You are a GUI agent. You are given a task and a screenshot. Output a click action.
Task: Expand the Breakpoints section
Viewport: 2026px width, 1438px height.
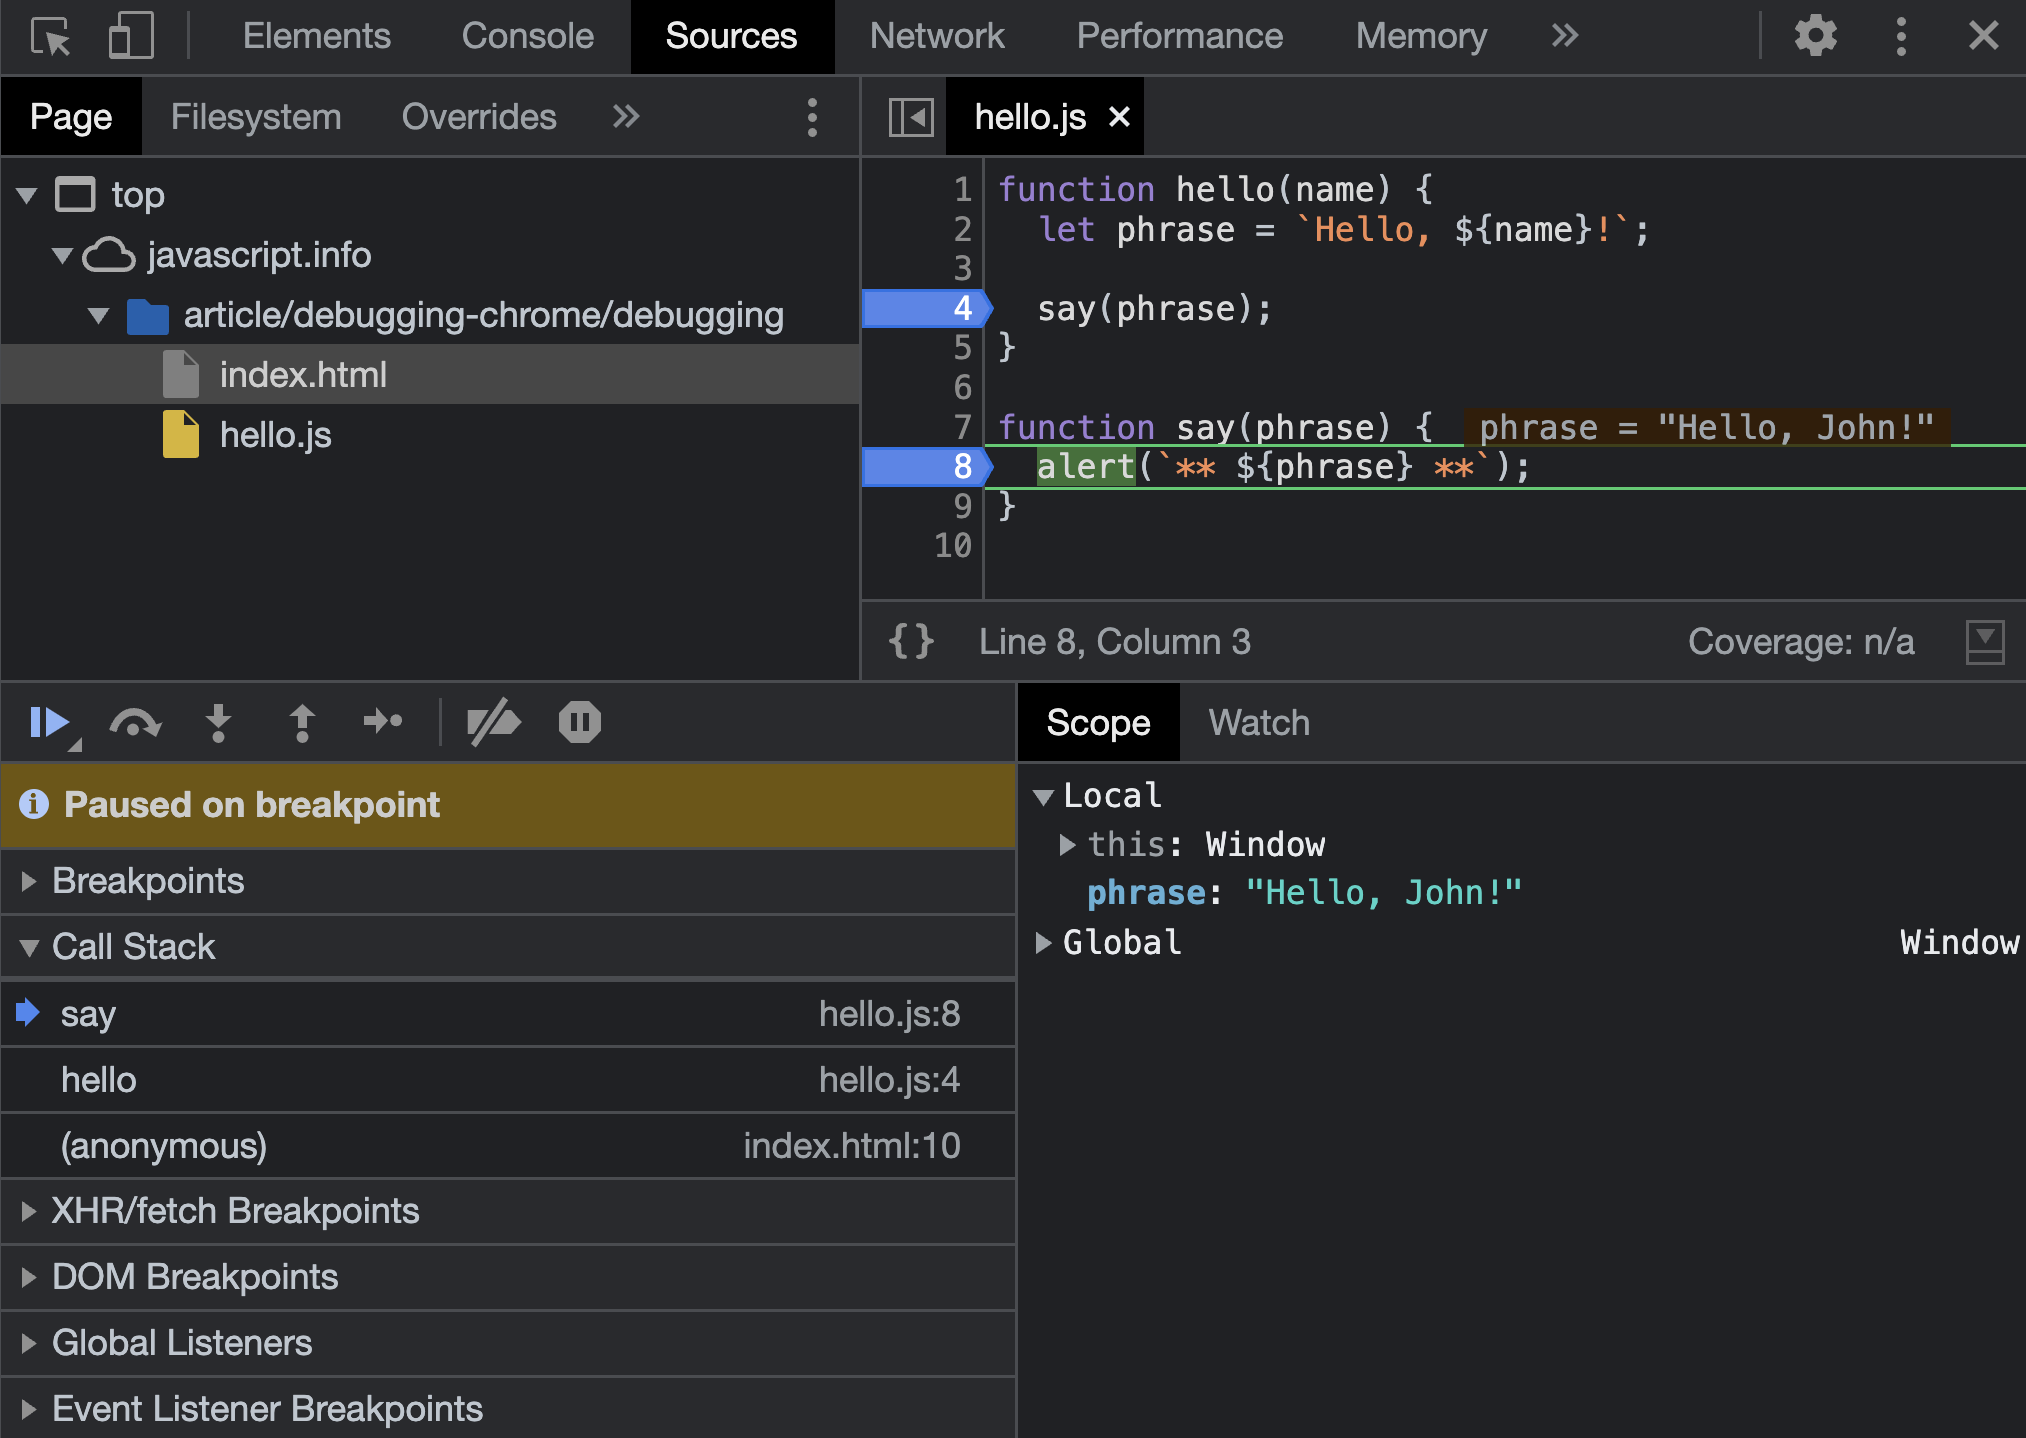(148, 881)
